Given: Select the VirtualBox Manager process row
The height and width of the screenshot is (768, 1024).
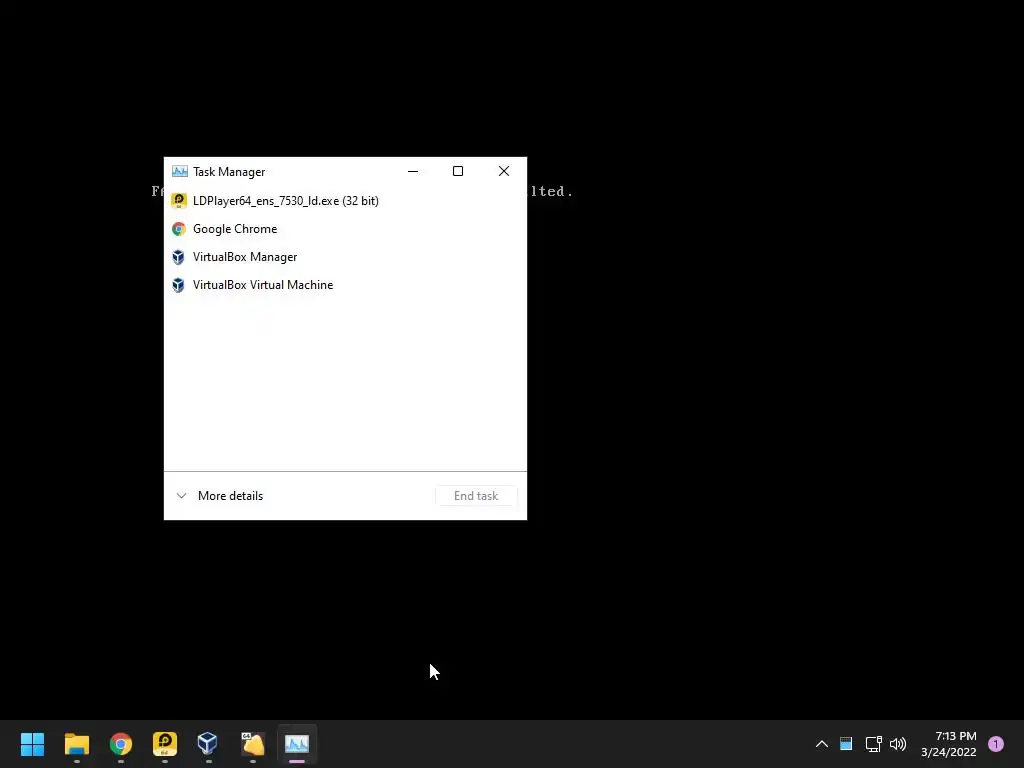Looking at the screenshot, I should (x=345, y=257).
